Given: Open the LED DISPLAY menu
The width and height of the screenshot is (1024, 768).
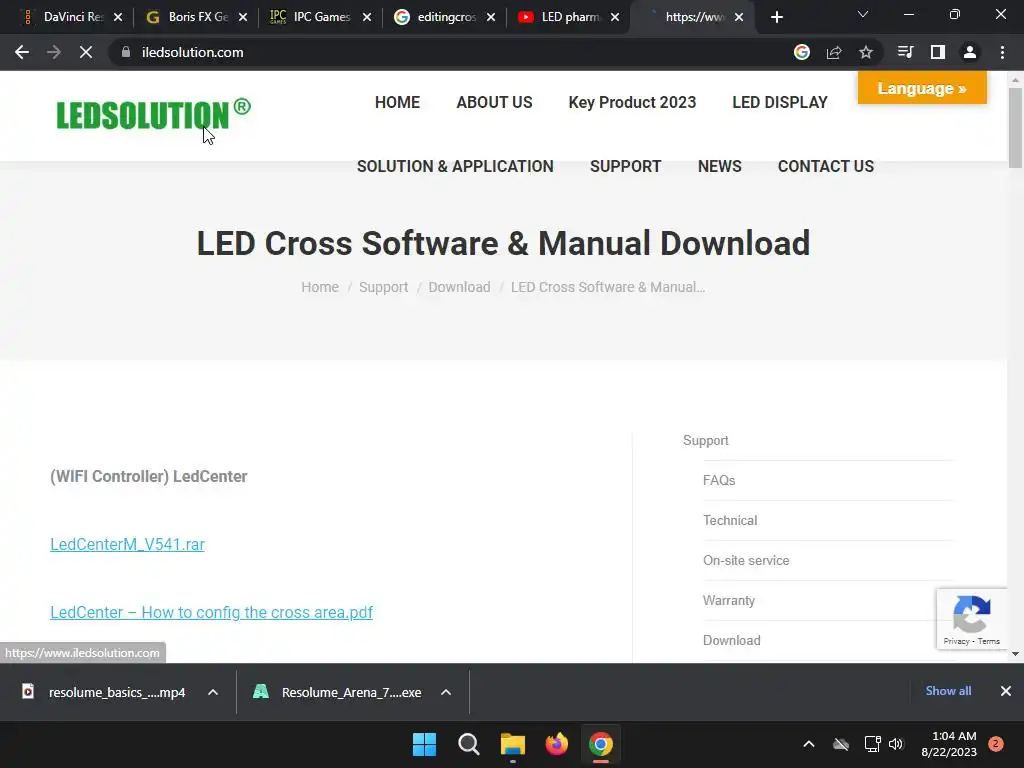Looking at the screenshot, I should (780, 103).
